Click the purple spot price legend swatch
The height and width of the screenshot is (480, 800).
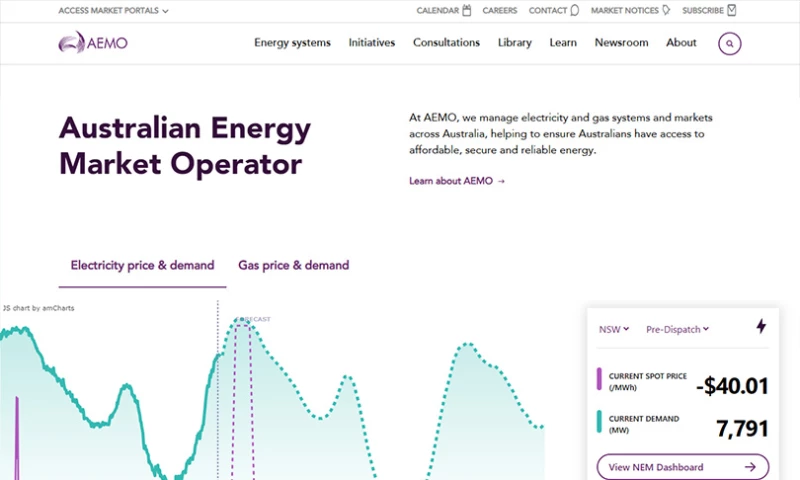[x=599, y=379]
